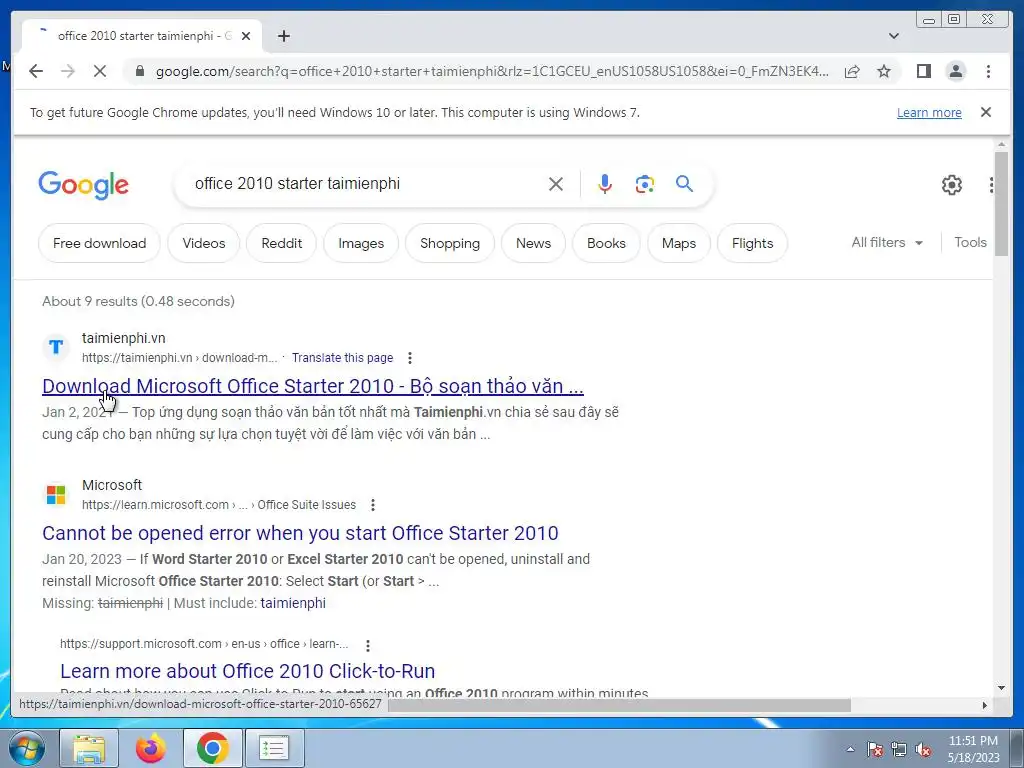Viewport: 1024px width, 768px height.
Task: Switch to Flights results
Action: pyautogui.click(x=752, y=243)
